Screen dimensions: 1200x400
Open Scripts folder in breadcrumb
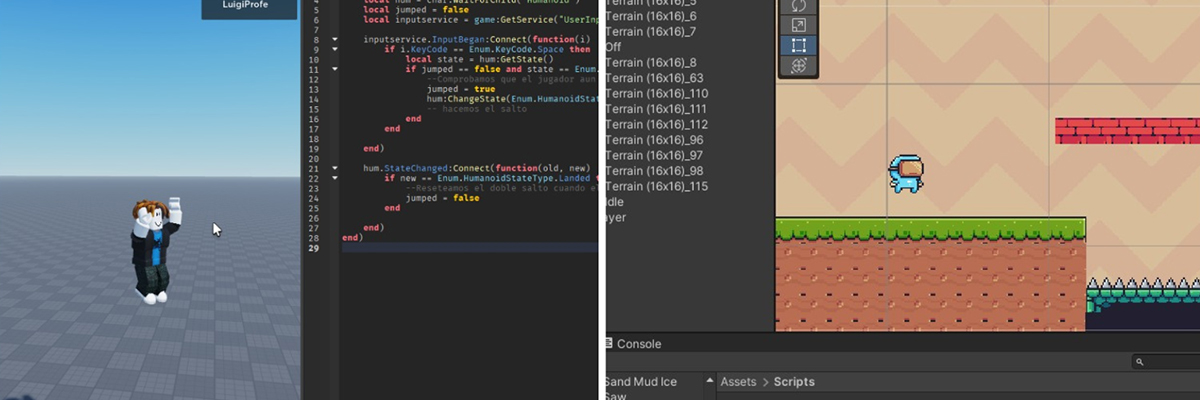[x=793, y=382]
